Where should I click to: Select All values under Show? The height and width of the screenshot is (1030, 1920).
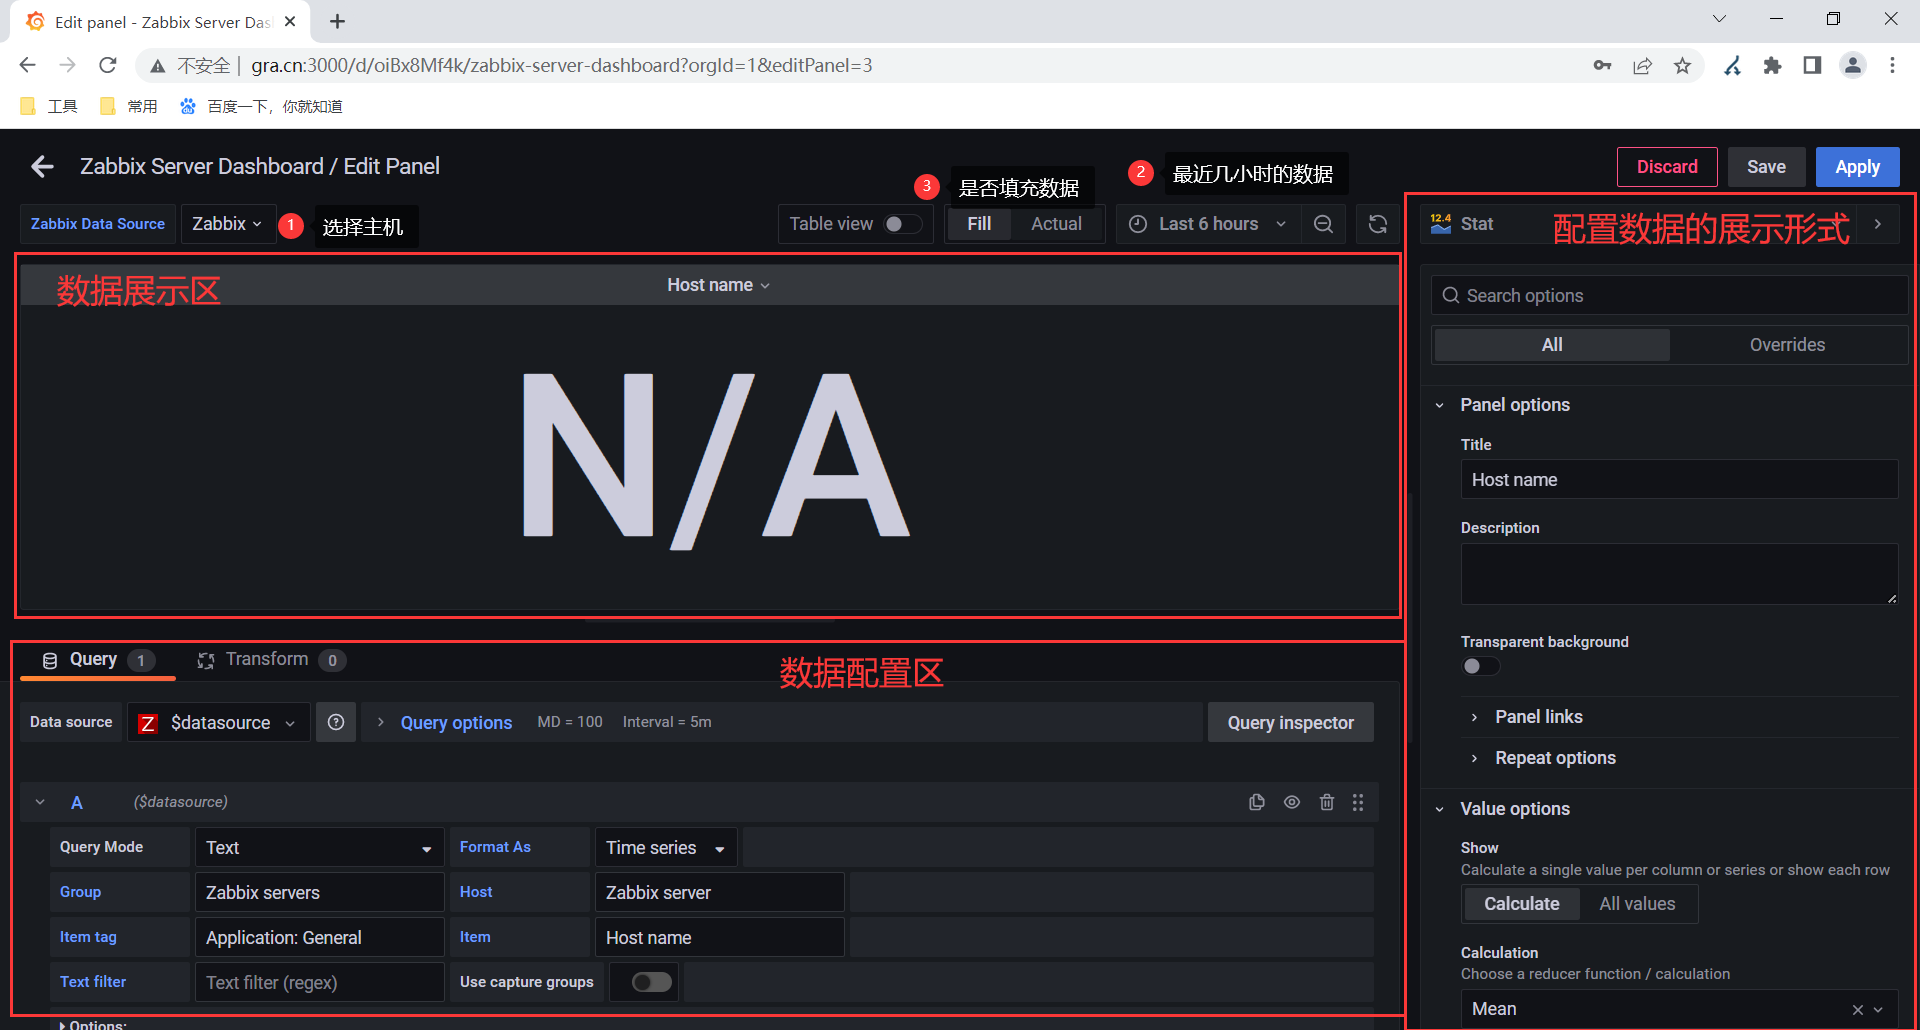click(x=1637, y=904)
